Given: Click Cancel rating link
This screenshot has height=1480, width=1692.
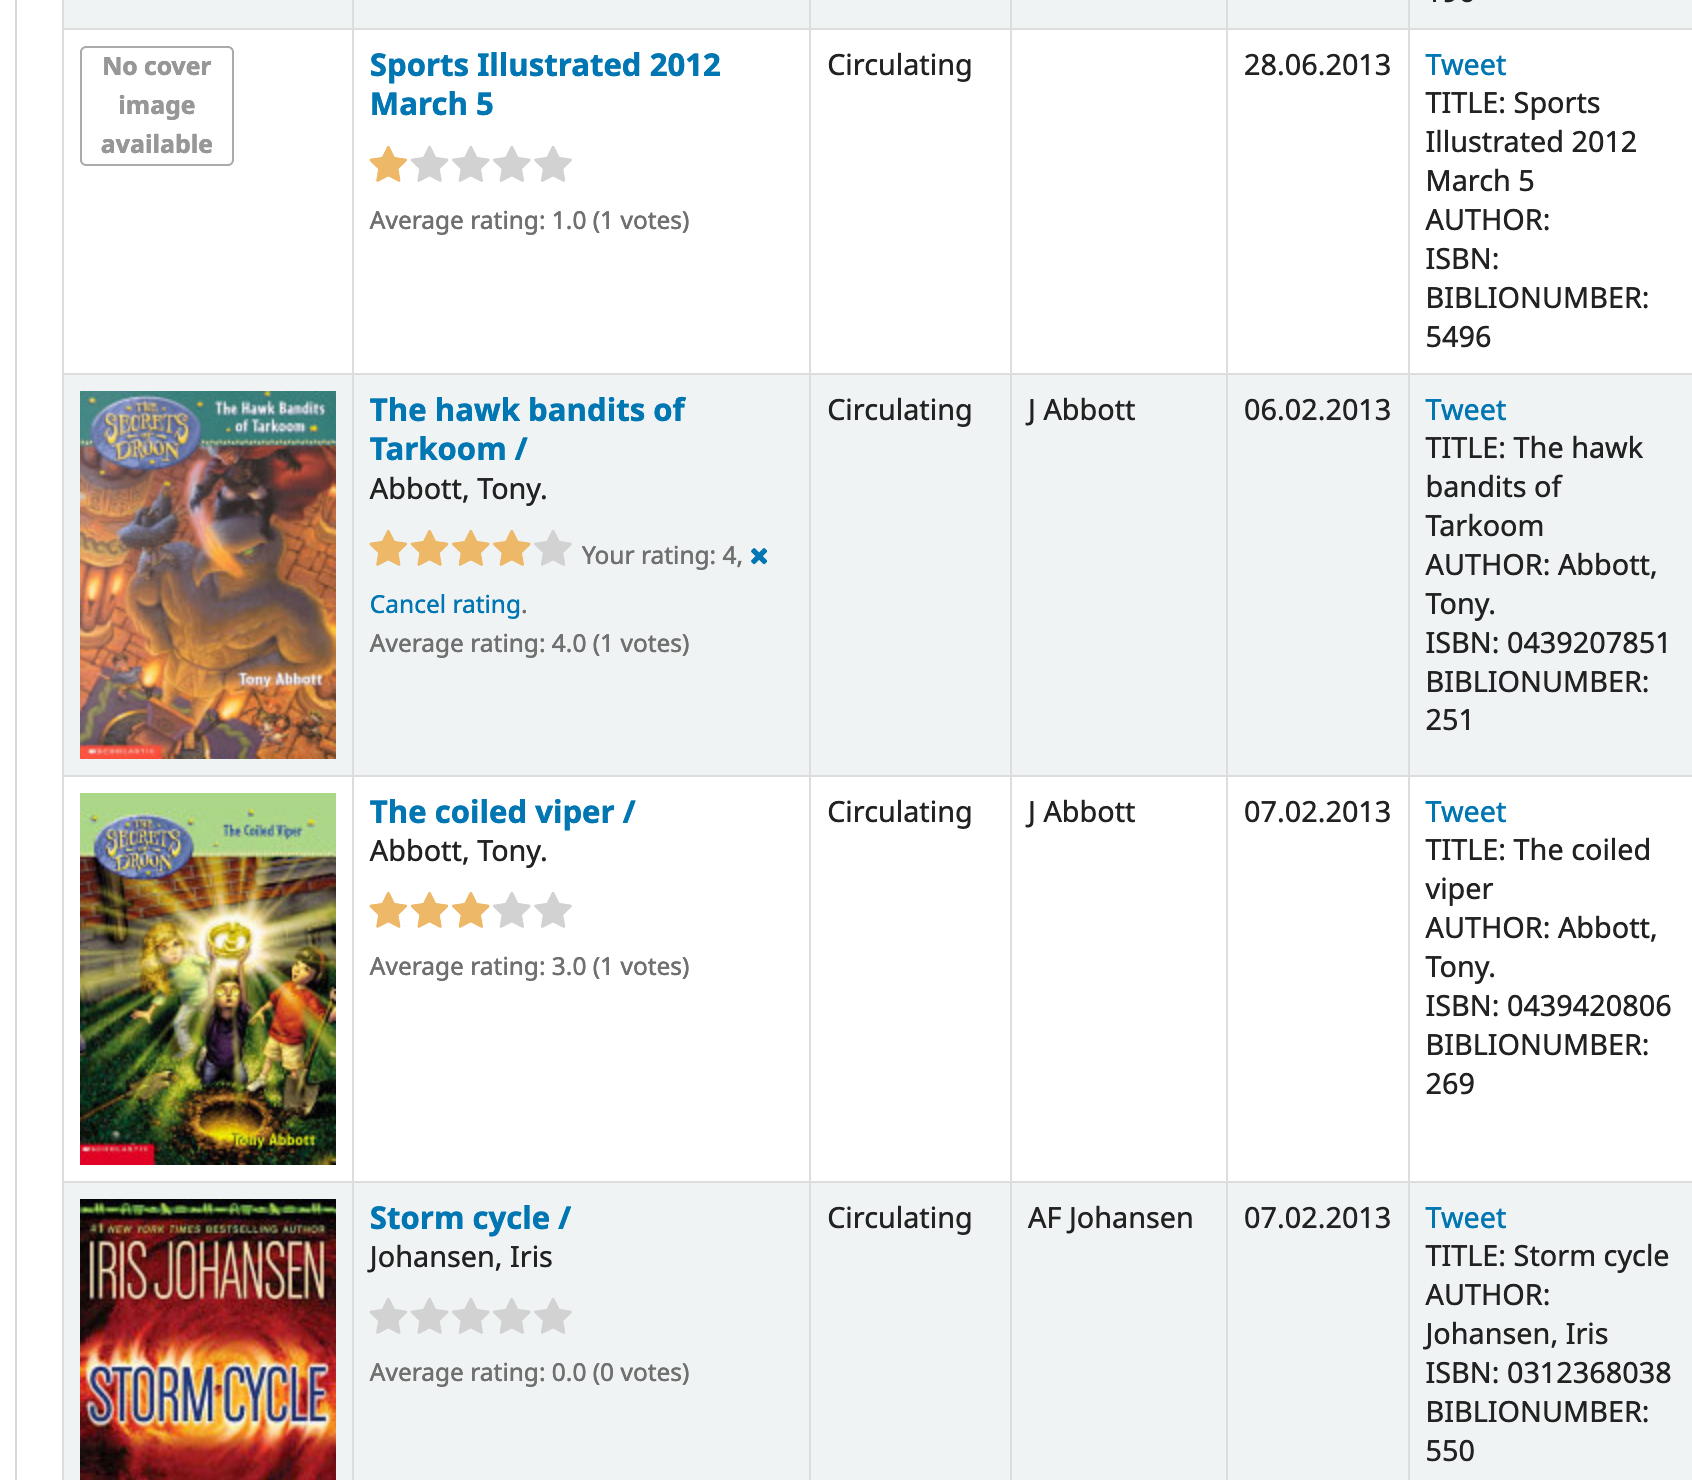Looking at the screenshot, I should (447, 605).
